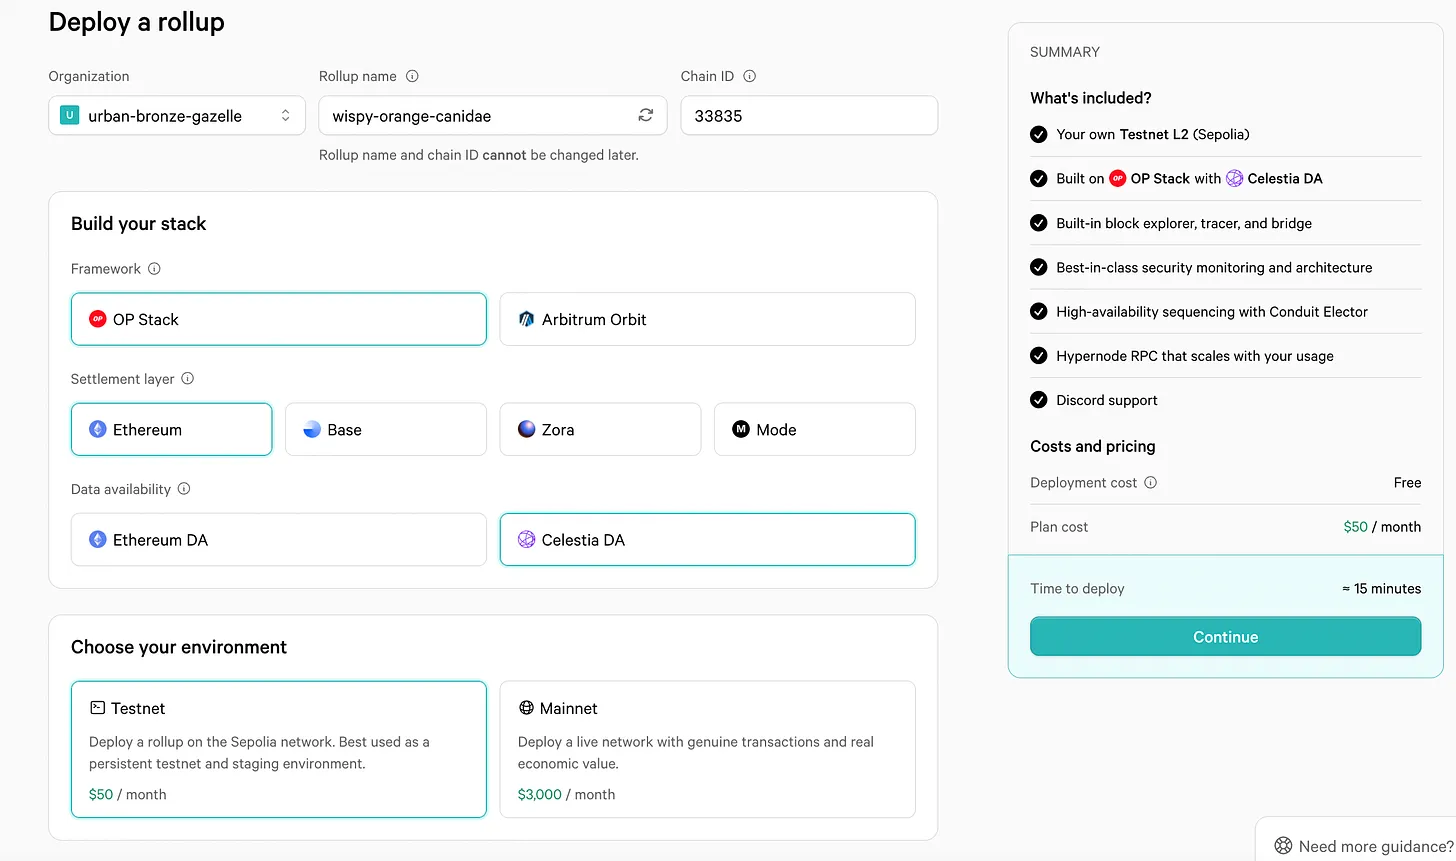
Task: Click the OP Stack logo in summary
Action: point(1118,178)
